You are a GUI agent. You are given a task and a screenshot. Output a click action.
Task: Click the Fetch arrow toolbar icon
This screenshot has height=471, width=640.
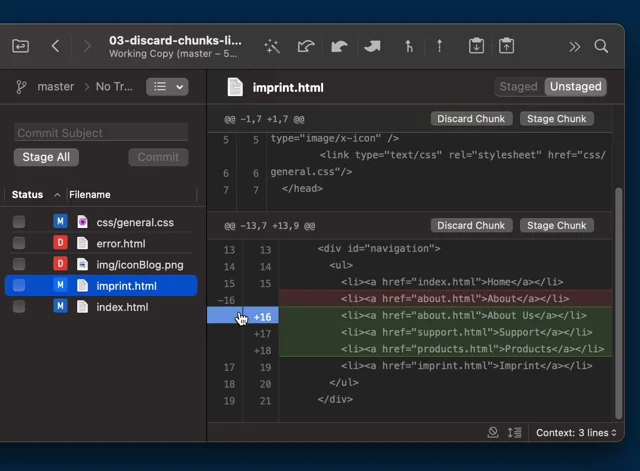[x=306, y=46]
